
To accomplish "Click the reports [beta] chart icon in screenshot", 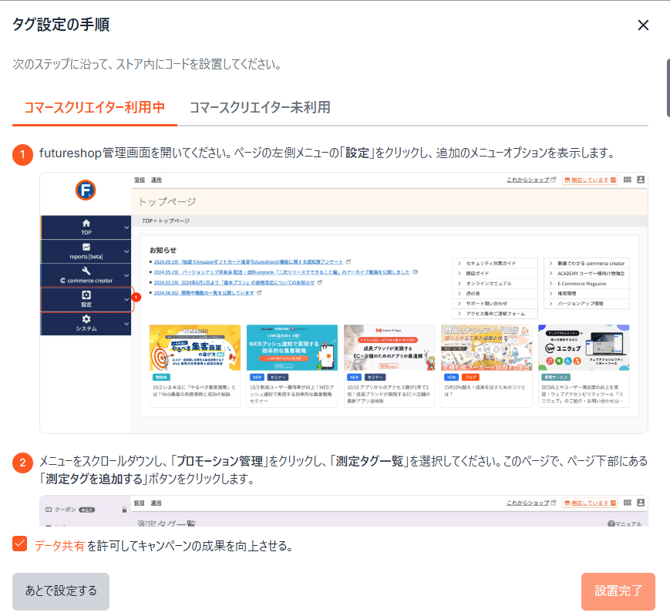I will click(86, 247).
